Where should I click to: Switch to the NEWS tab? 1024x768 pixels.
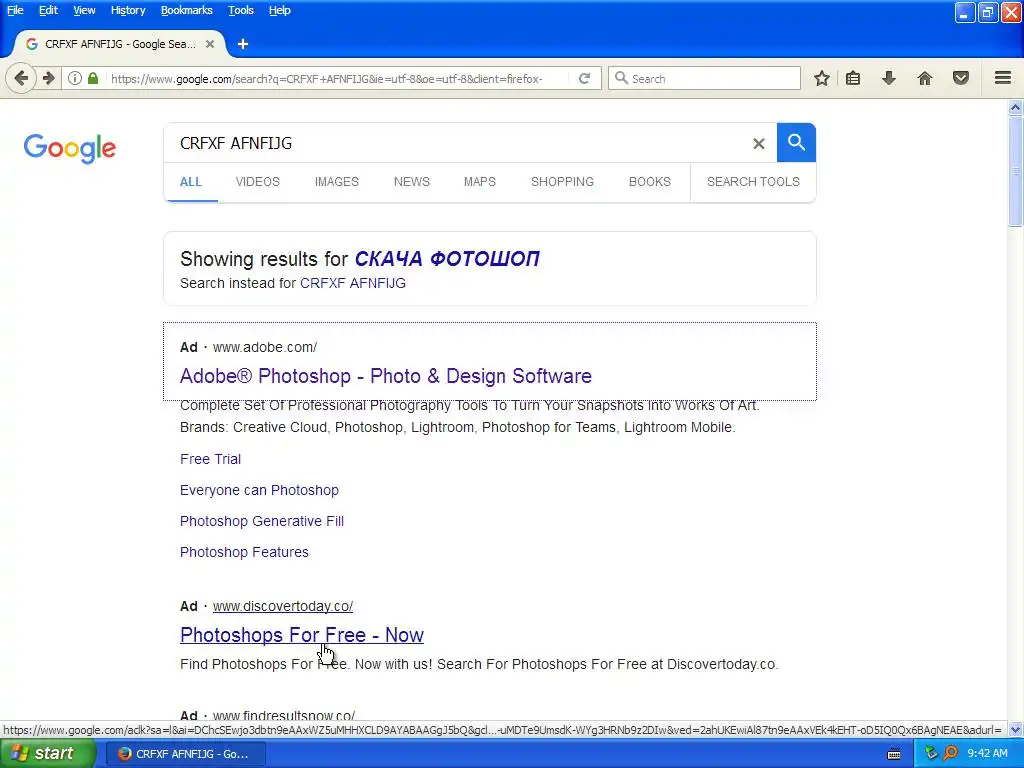412,182
